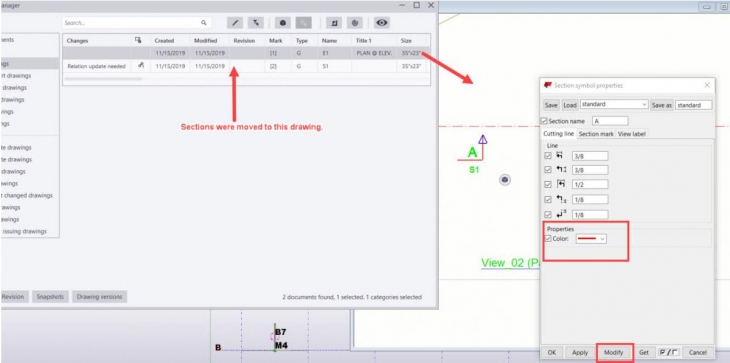Click the Drawing versions button
This screenshot has width=730, height=363.
(x=100, y=296)
